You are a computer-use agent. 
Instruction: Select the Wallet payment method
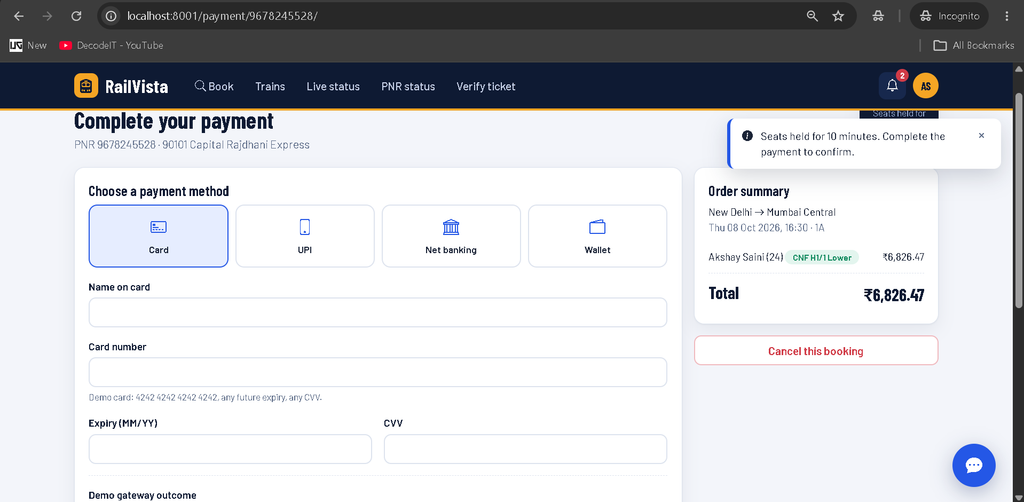coord(598,236)
